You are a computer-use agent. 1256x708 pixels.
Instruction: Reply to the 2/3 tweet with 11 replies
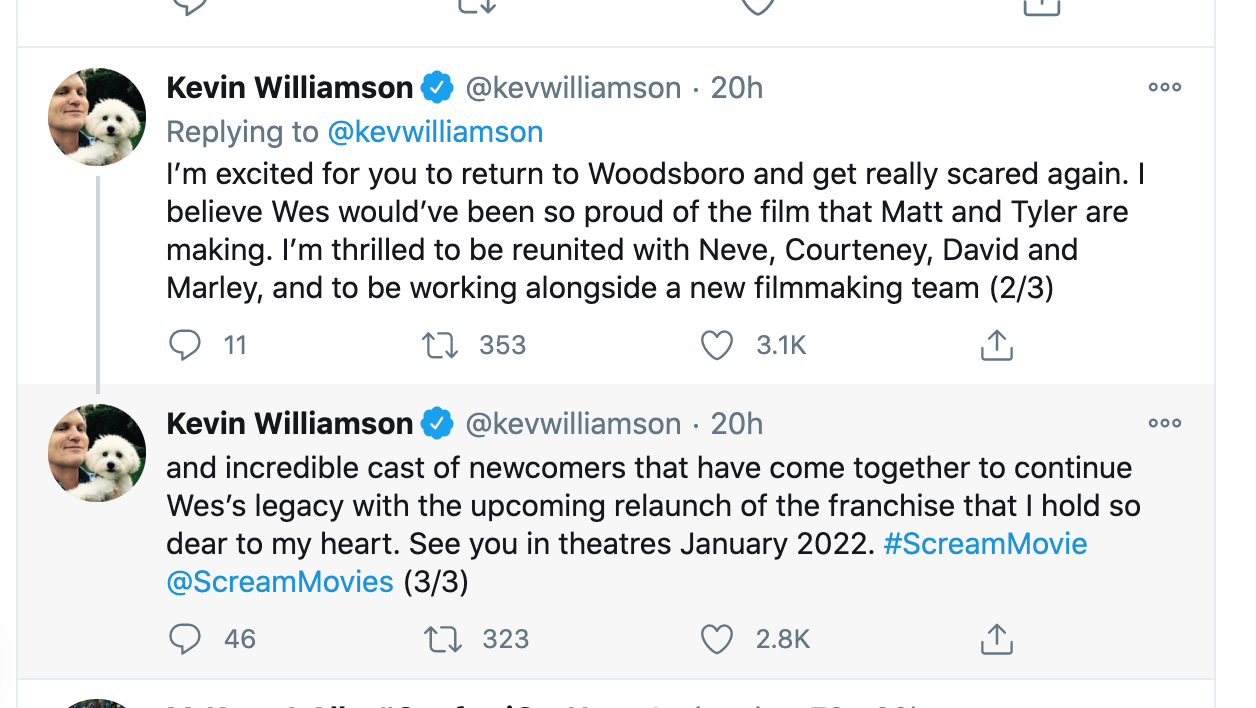pos(185,346)
